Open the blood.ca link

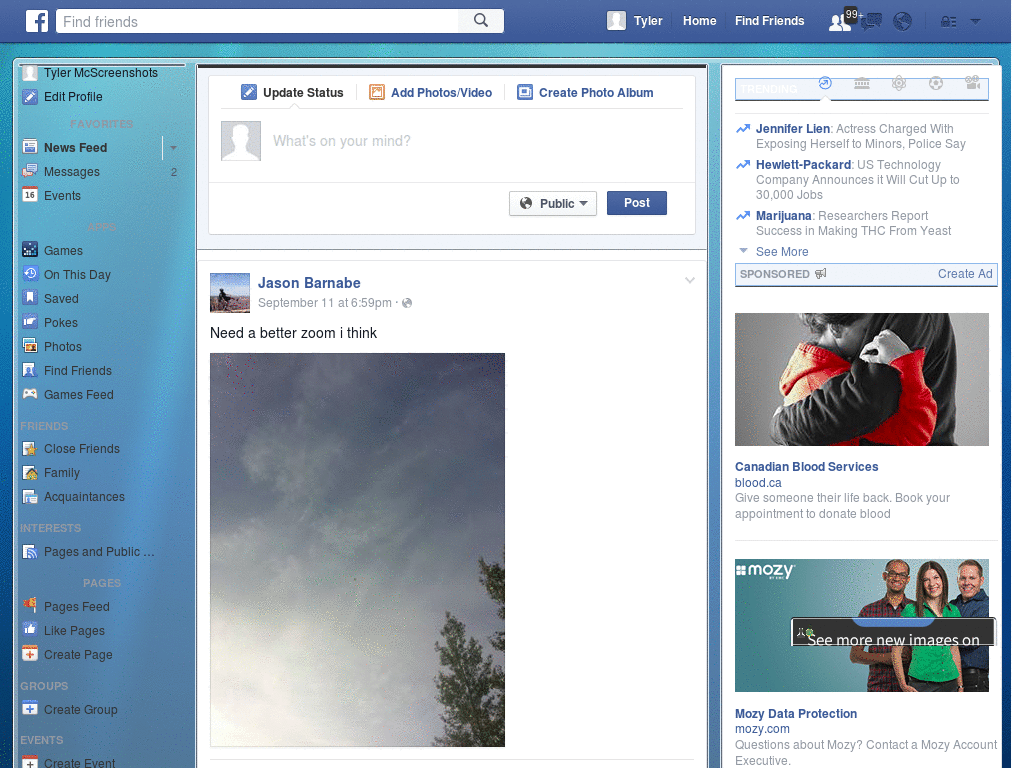757,482
